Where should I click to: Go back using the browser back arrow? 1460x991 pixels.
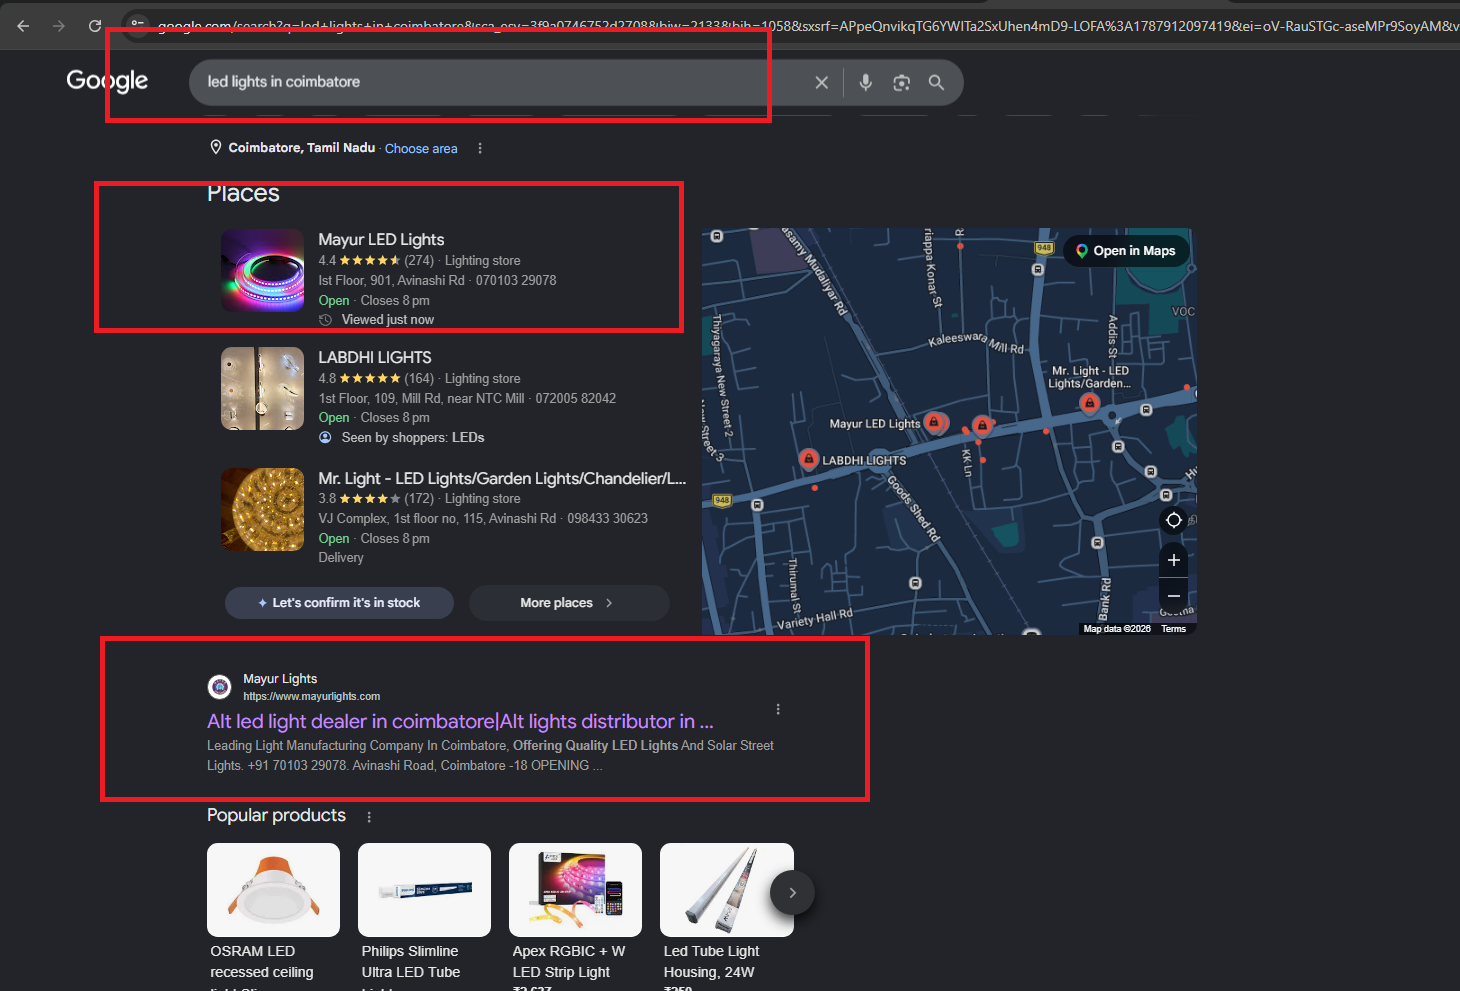tap(23, 26)
